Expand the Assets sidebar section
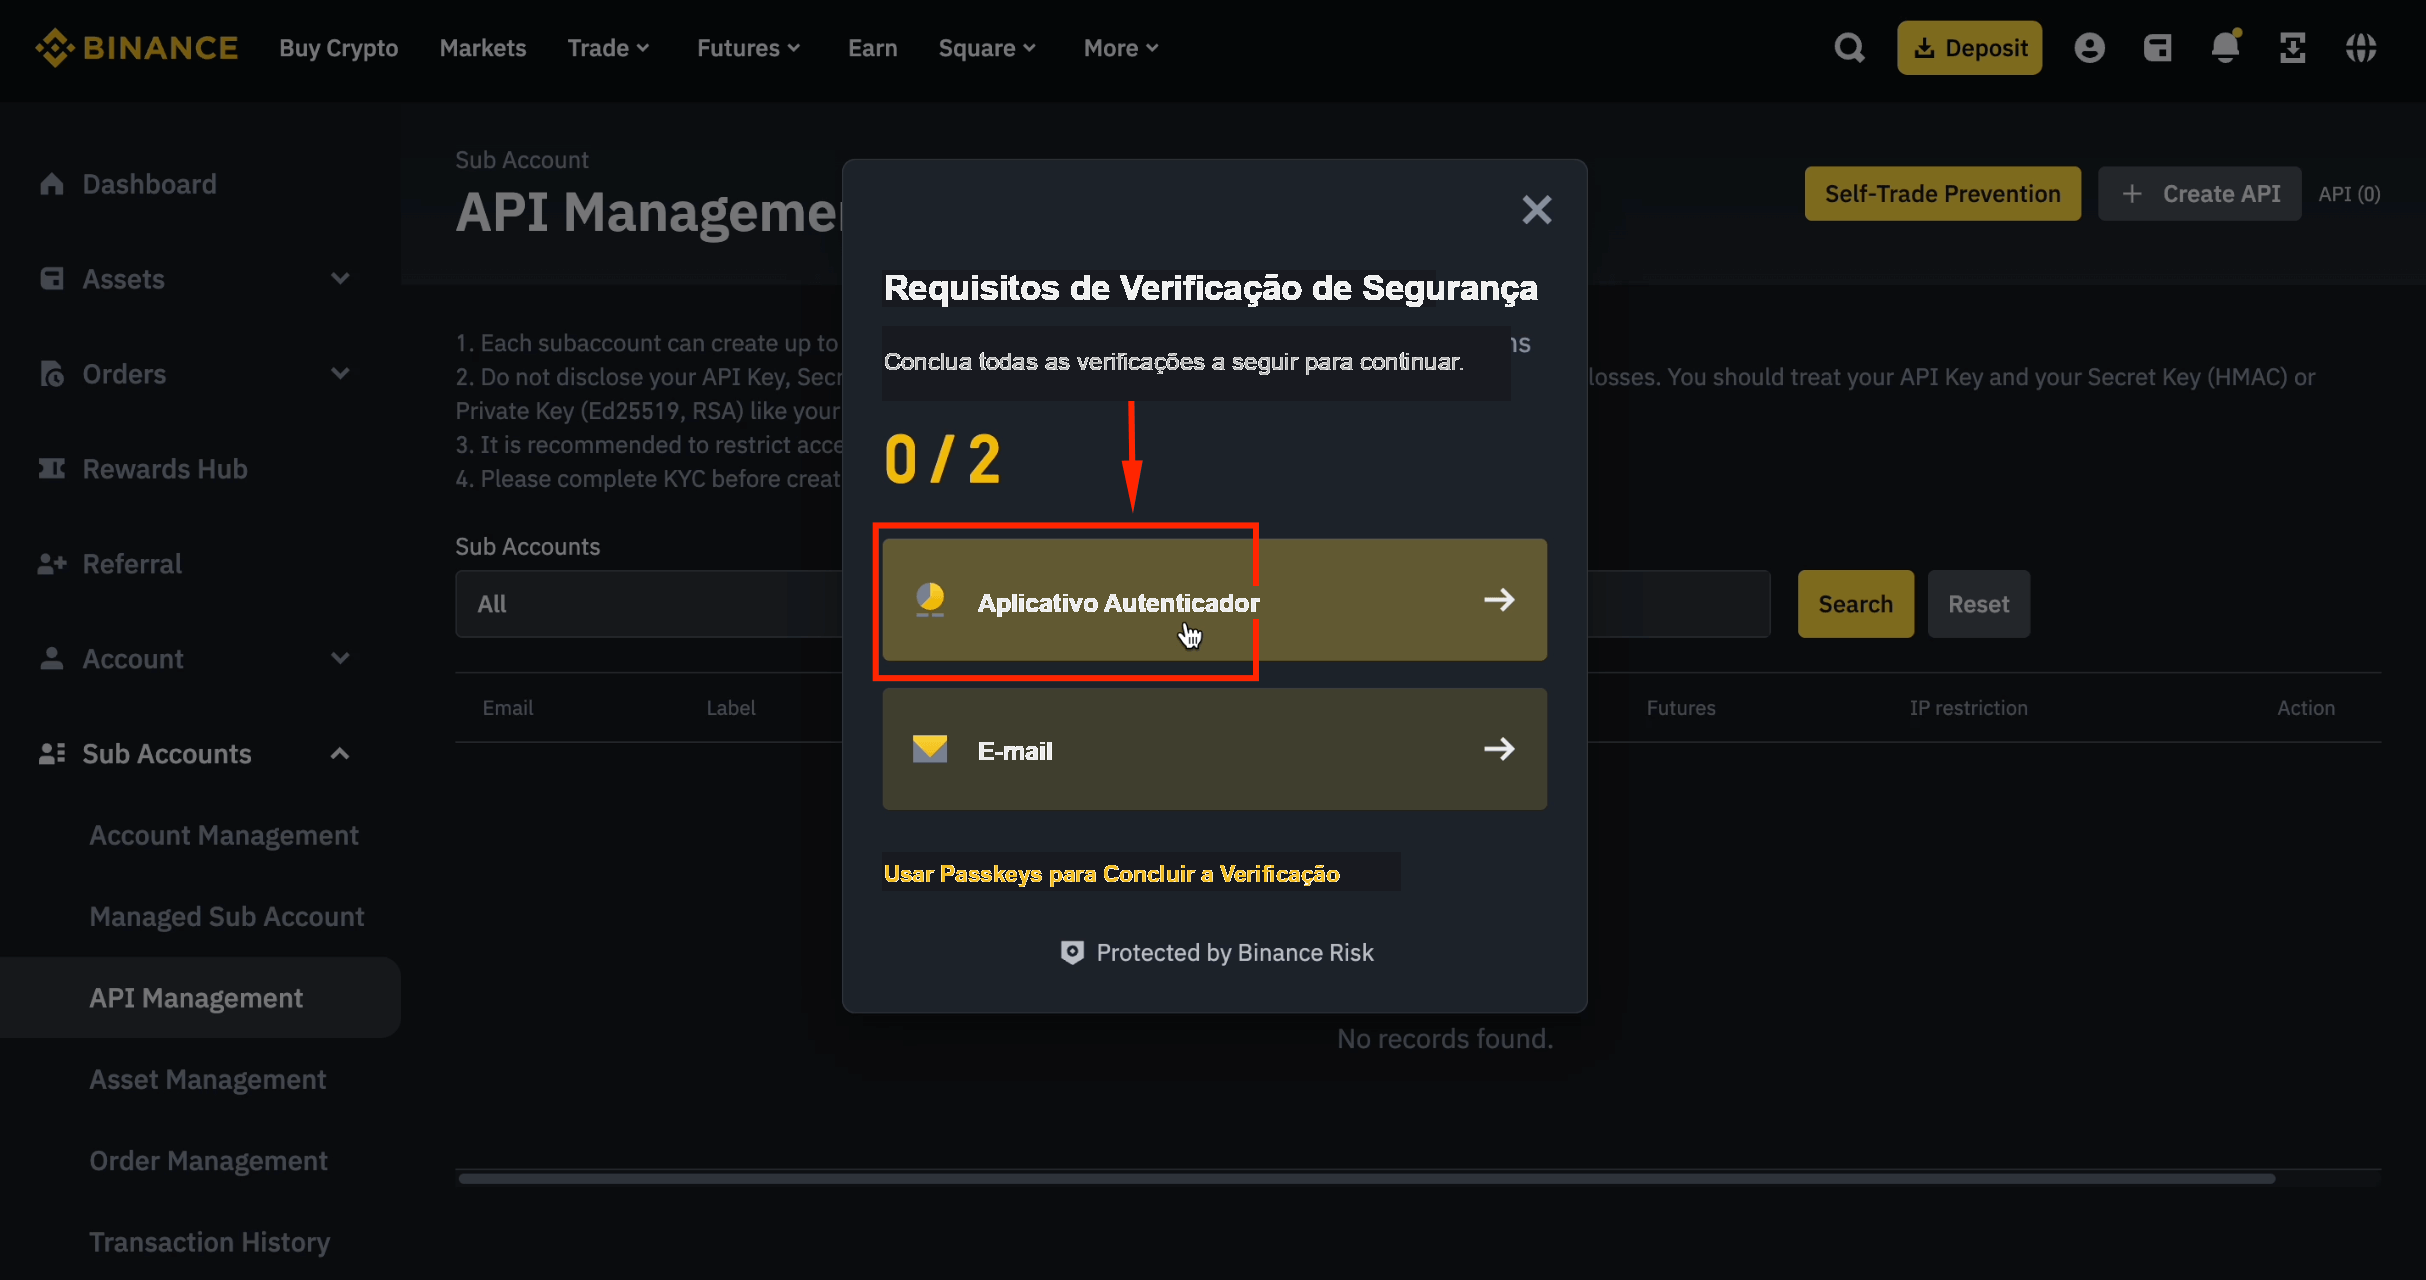2426x1280 pixels. [340, 279]
